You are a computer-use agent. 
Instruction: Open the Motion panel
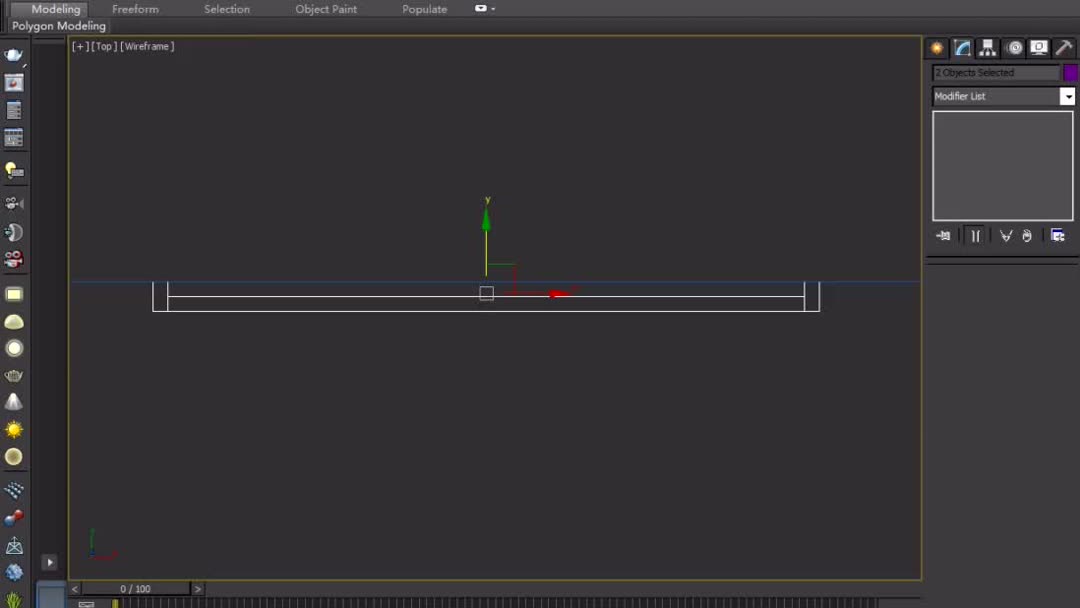click(1013, 47)
